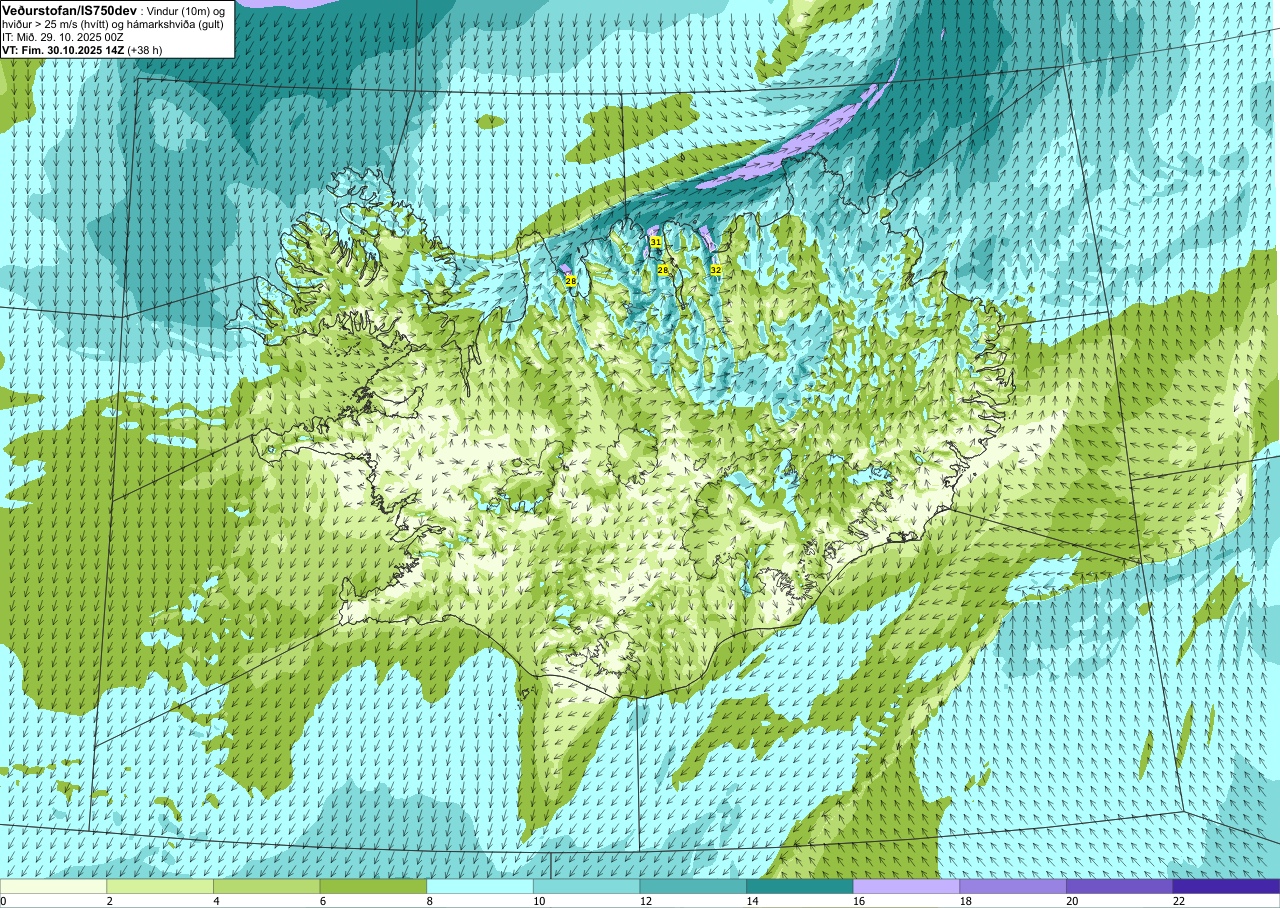Screen dimensions: 1280x908
Task: Click the 18–20 m/s purple legend swatch
Action: (1013, 886)
